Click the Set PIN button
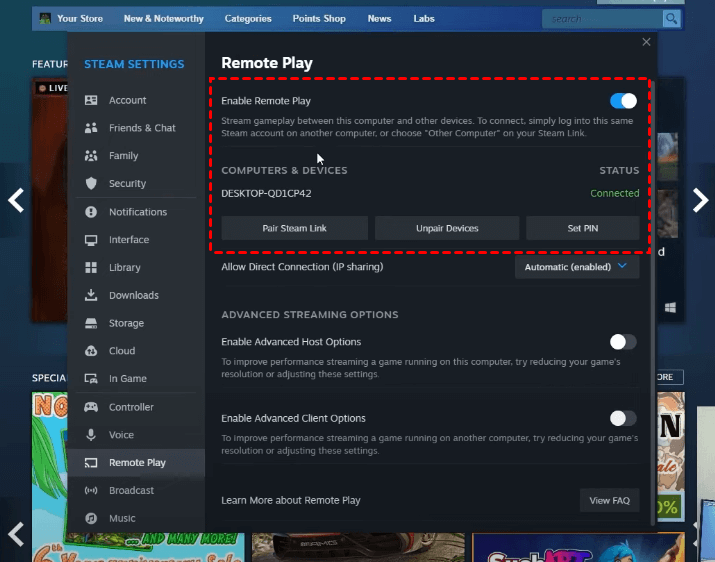The width and height of the screenshot is (715, 562). coord(582,229)
